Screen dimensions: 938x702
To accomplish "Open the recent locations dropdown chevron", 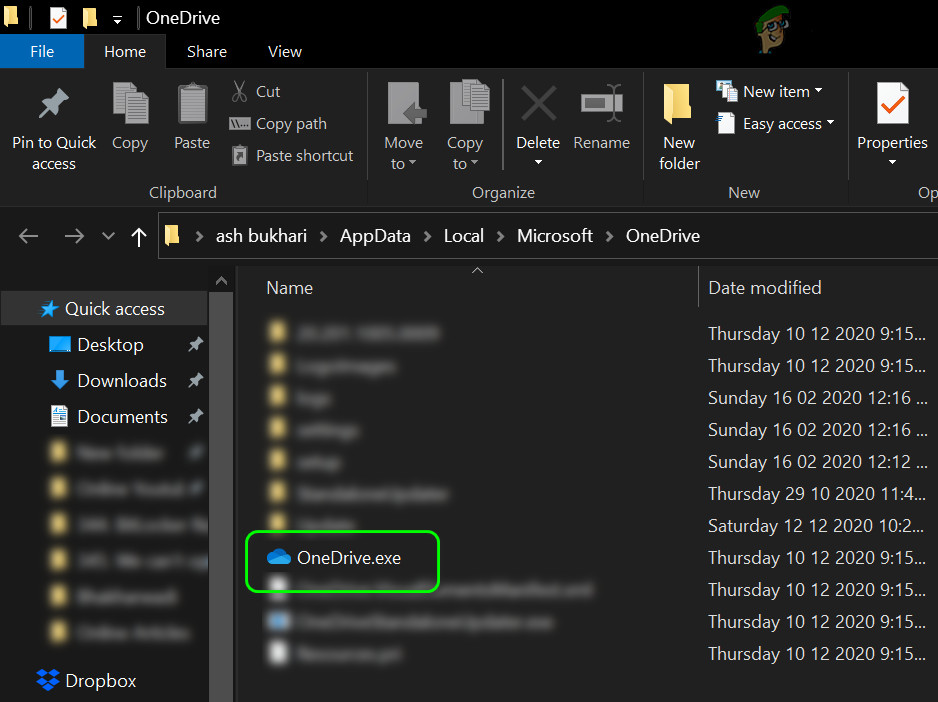I will click(108, 236).
